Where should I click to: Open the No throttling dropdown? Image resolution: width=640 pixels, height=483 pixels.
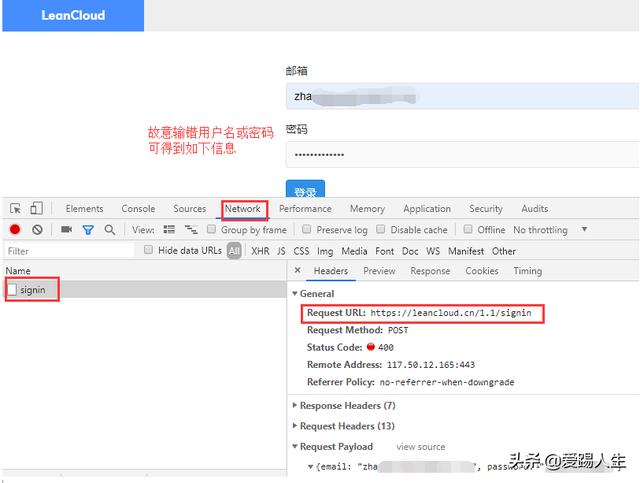pyautogui.click(x=550, y=230)
